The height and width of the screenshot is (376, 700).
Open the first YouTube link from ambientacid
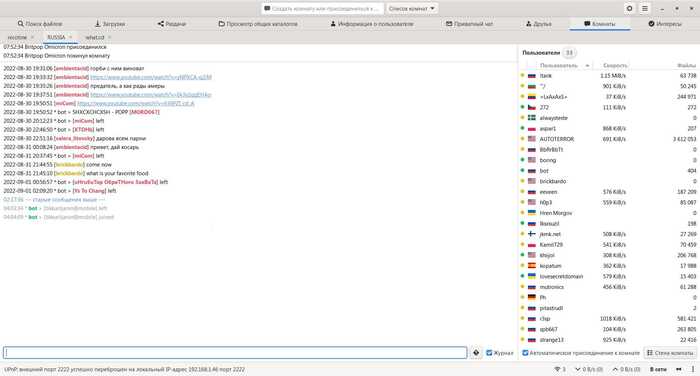(151, 77)
